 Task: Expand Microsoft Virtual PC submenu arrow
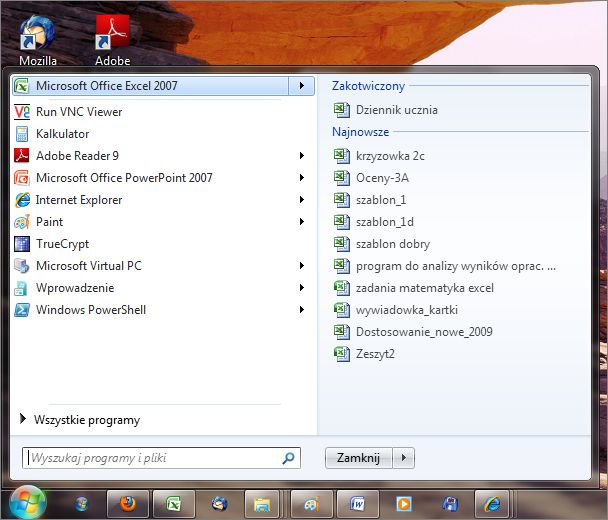(x=302, y=266)
